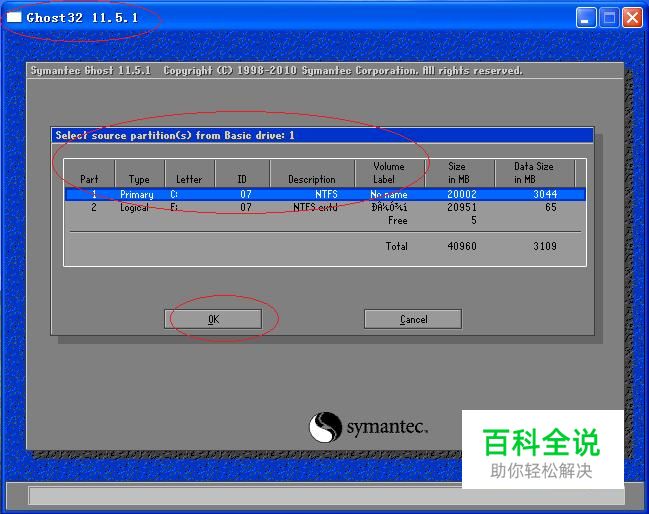Click the Symantec logo

point(368,427)
